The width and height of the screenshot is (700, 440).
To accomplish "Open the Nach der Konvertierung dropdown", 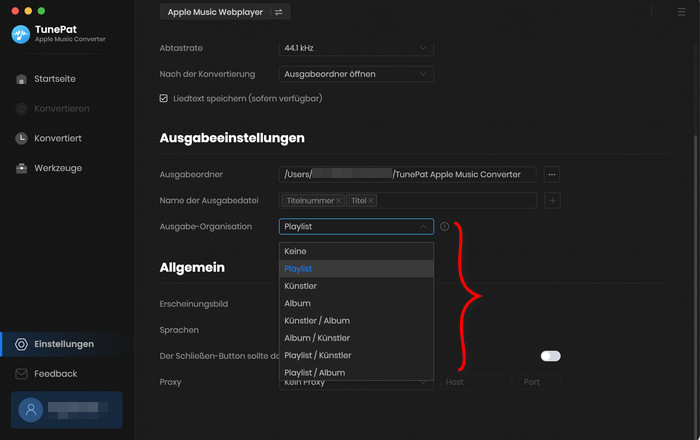I will pyautogui.click(x=356, y=74).
